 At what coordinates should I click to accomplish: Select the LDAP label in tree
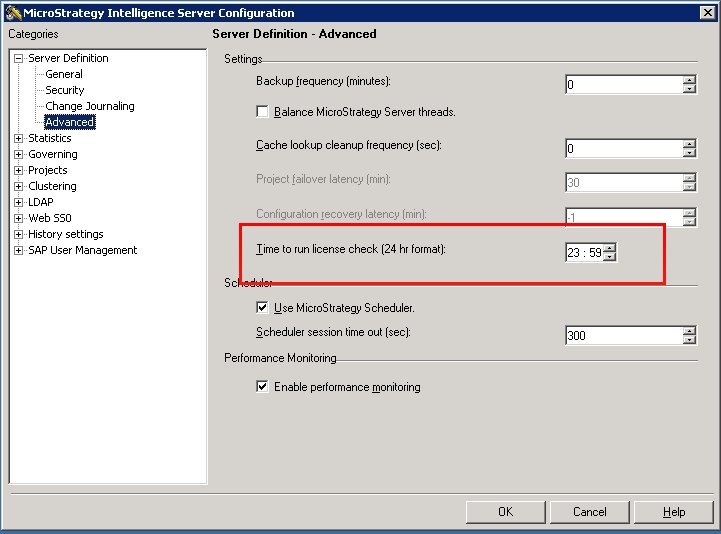click(x=41, y=202)
